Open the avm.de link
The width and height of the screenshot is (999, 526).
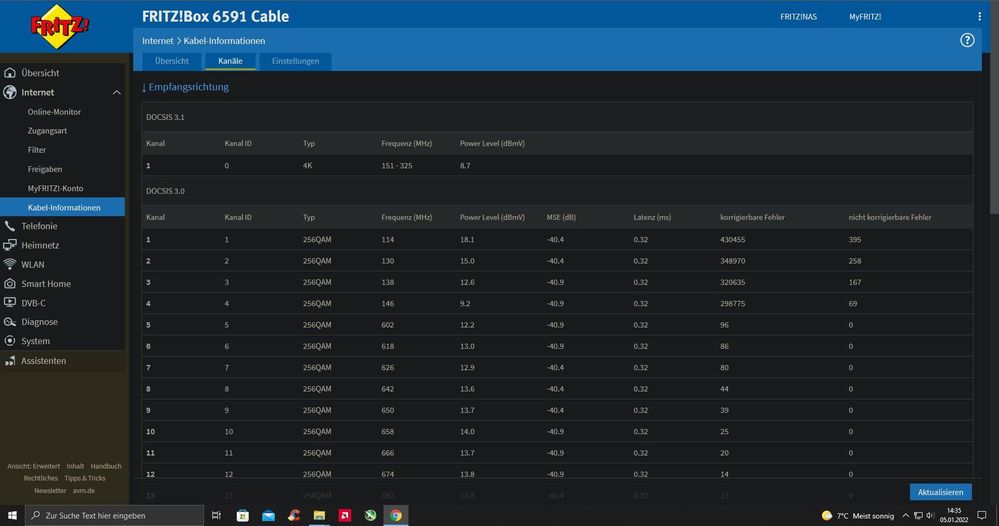pos(83,490)
